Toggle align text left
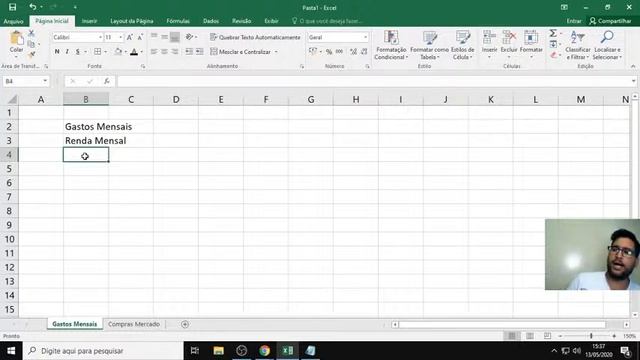The width and height of the screenshot is (640, 360). click(x=154, y=51)
